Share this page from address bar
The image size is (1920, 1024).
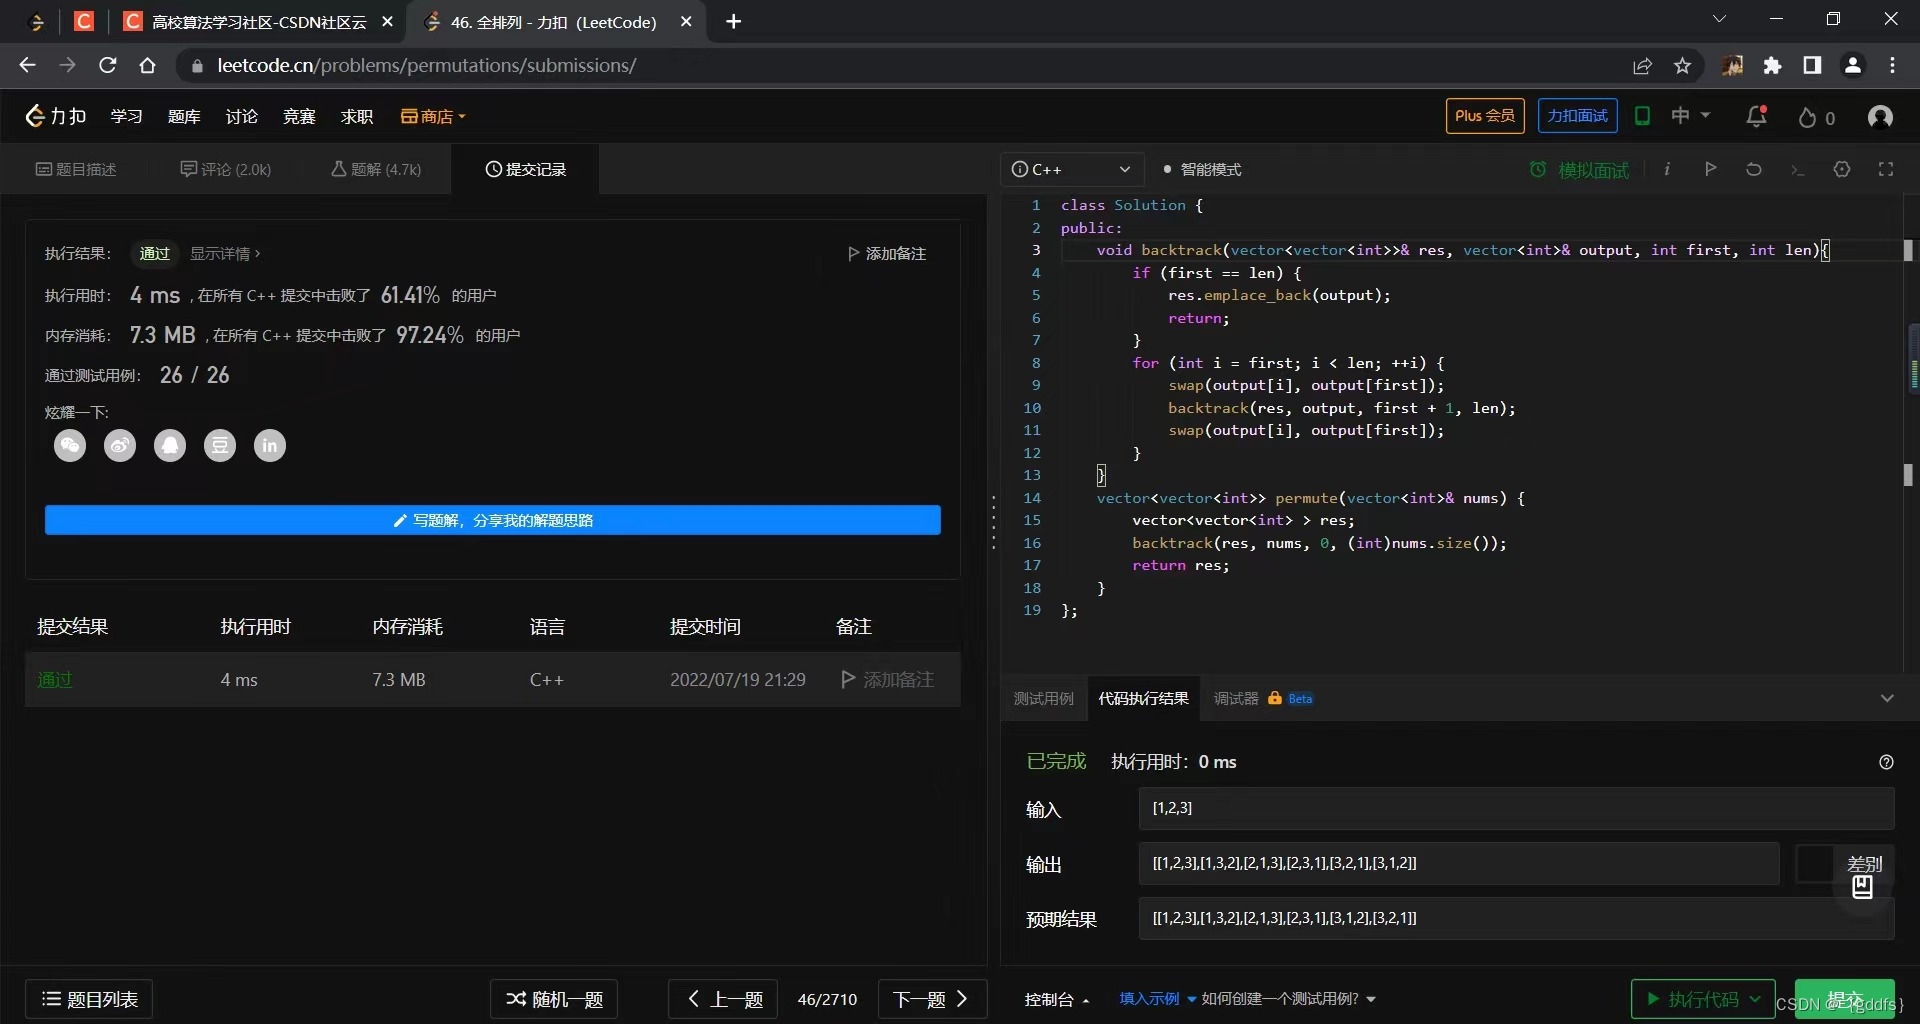[x=1642, y=66]
